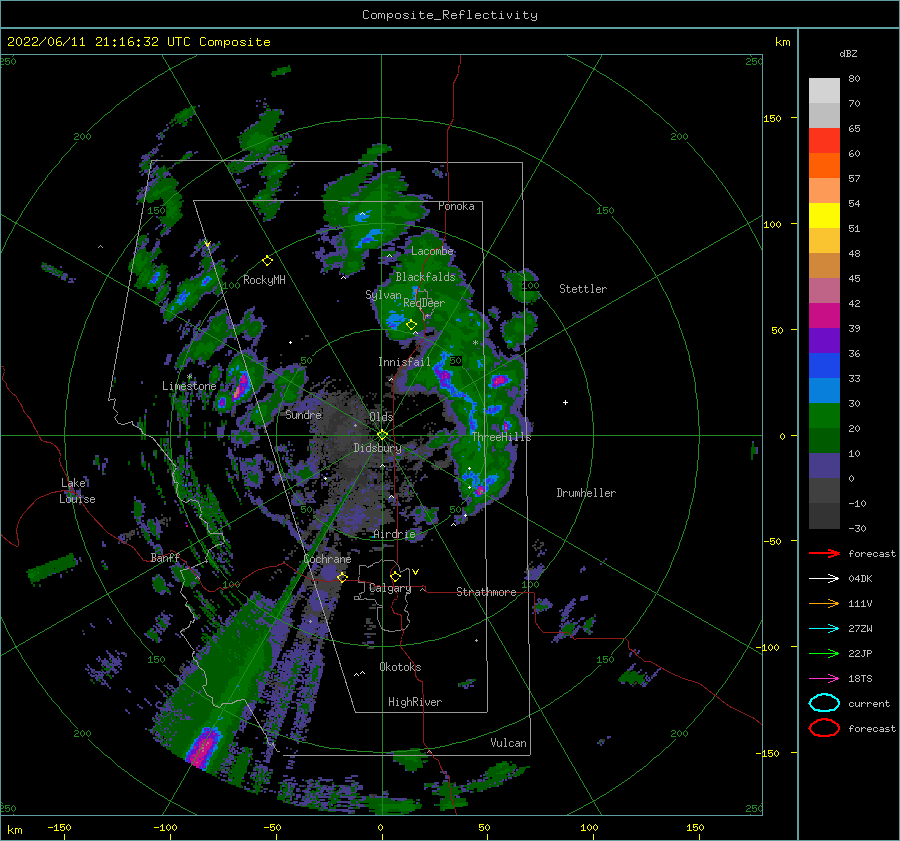Click the Sylvan label on the map

click(383, 295)
